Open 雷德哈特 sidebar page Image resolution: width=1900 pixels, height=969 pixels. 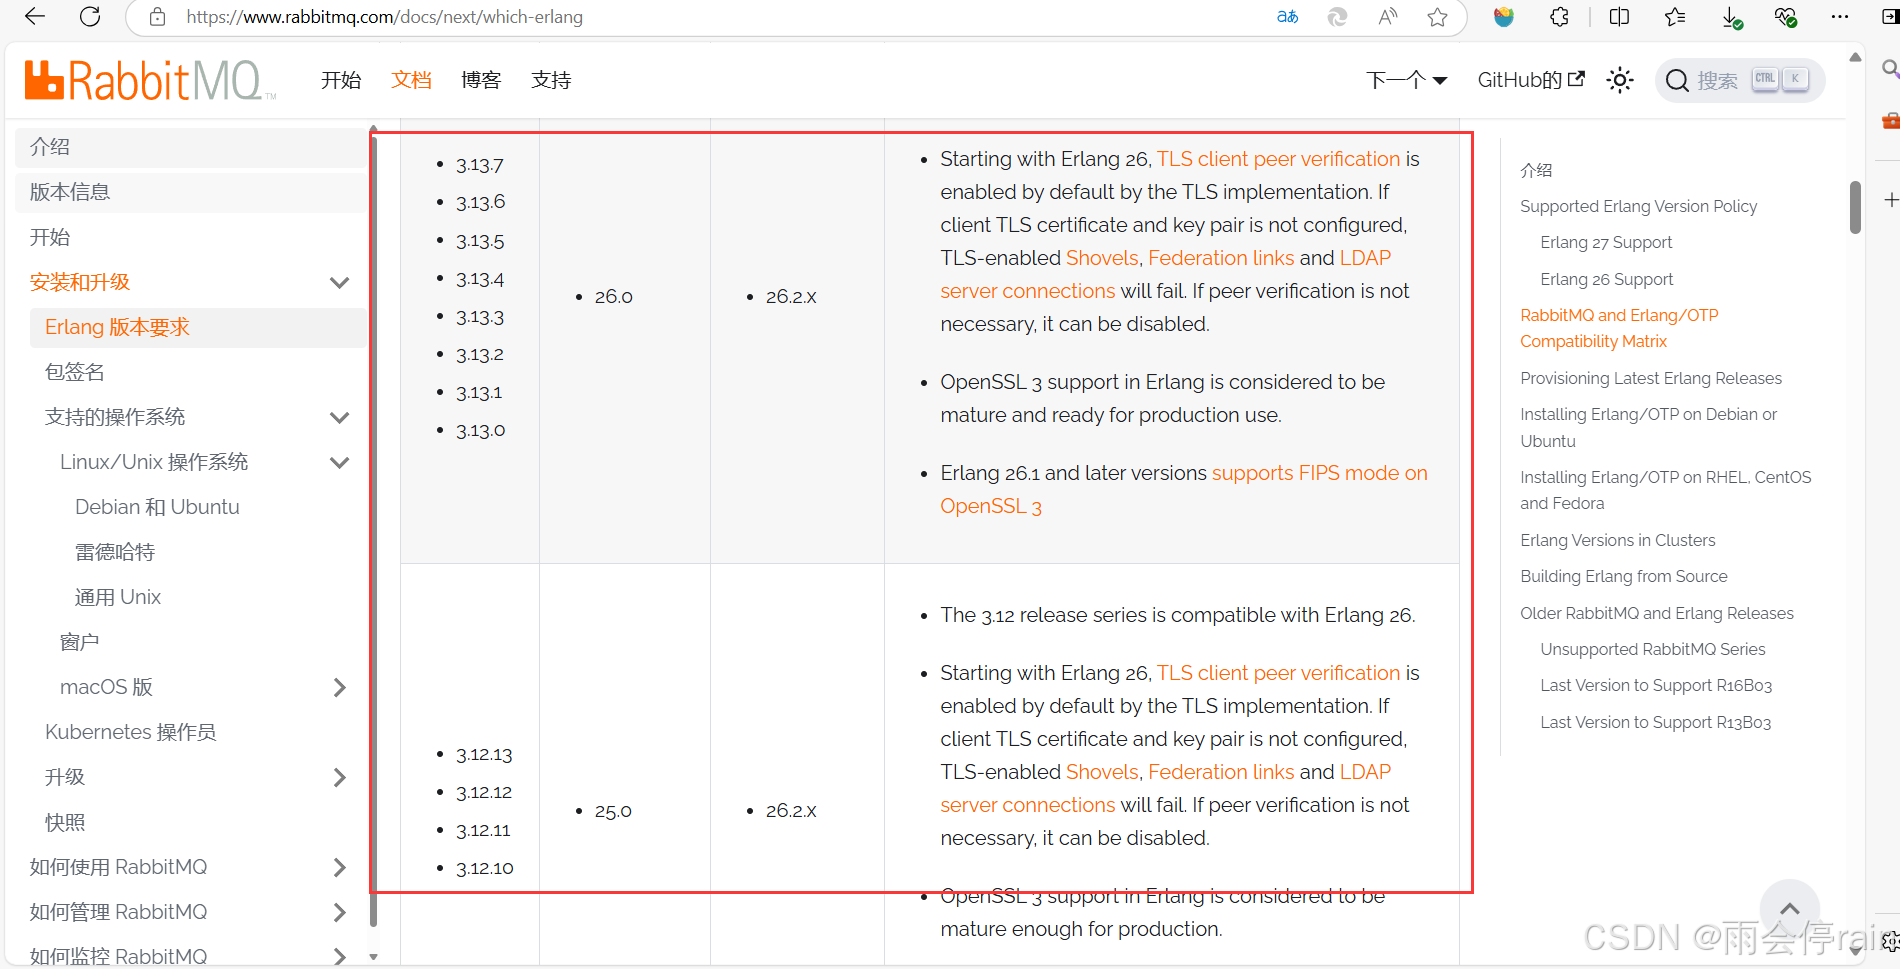(115, 552)
